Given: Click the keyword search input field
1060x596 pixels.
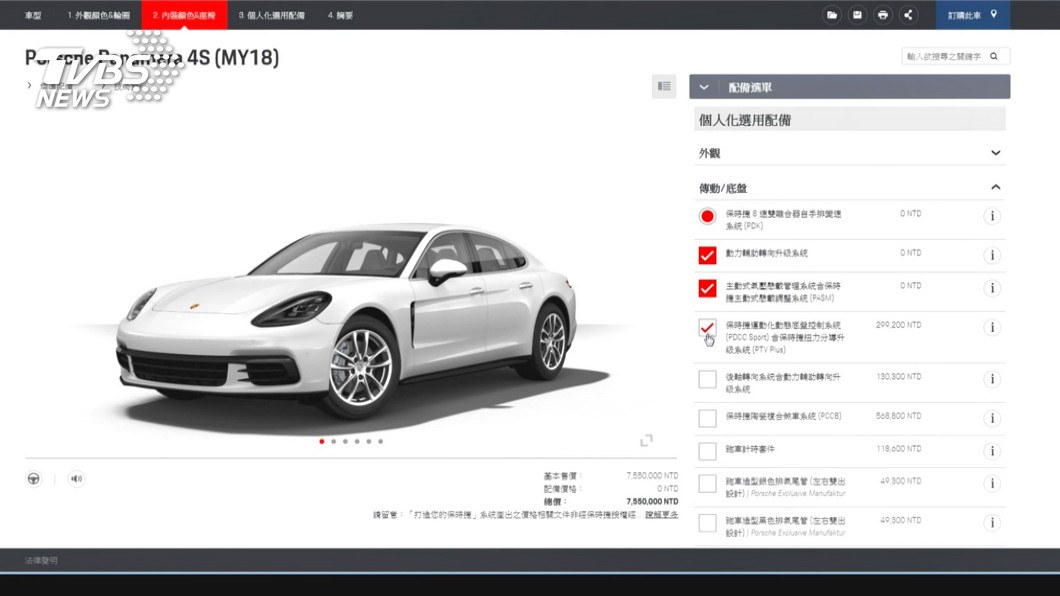Looking at the screenshot, I should (x=956, y=56).
